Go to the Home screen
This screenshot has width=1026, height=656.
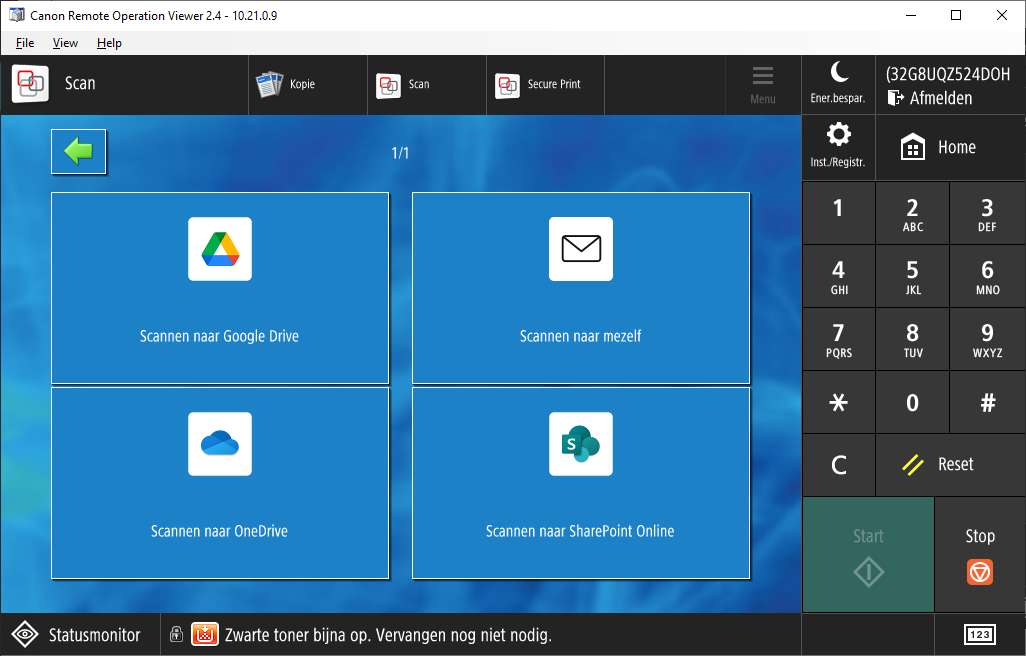pos(951,147)
